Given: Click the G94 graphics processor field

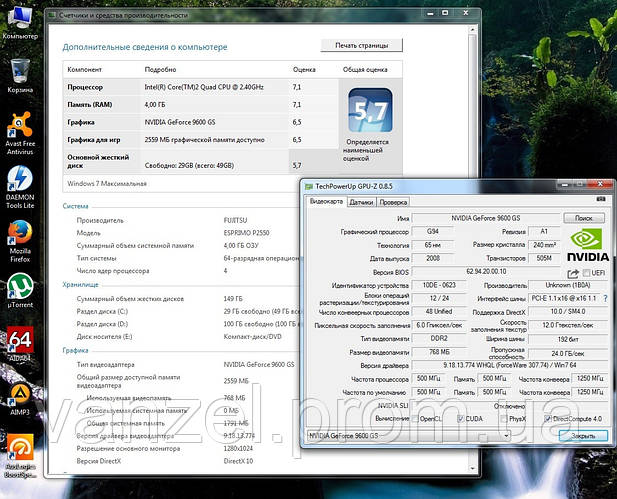Looking at the screenshot, I should click(432, 231).
